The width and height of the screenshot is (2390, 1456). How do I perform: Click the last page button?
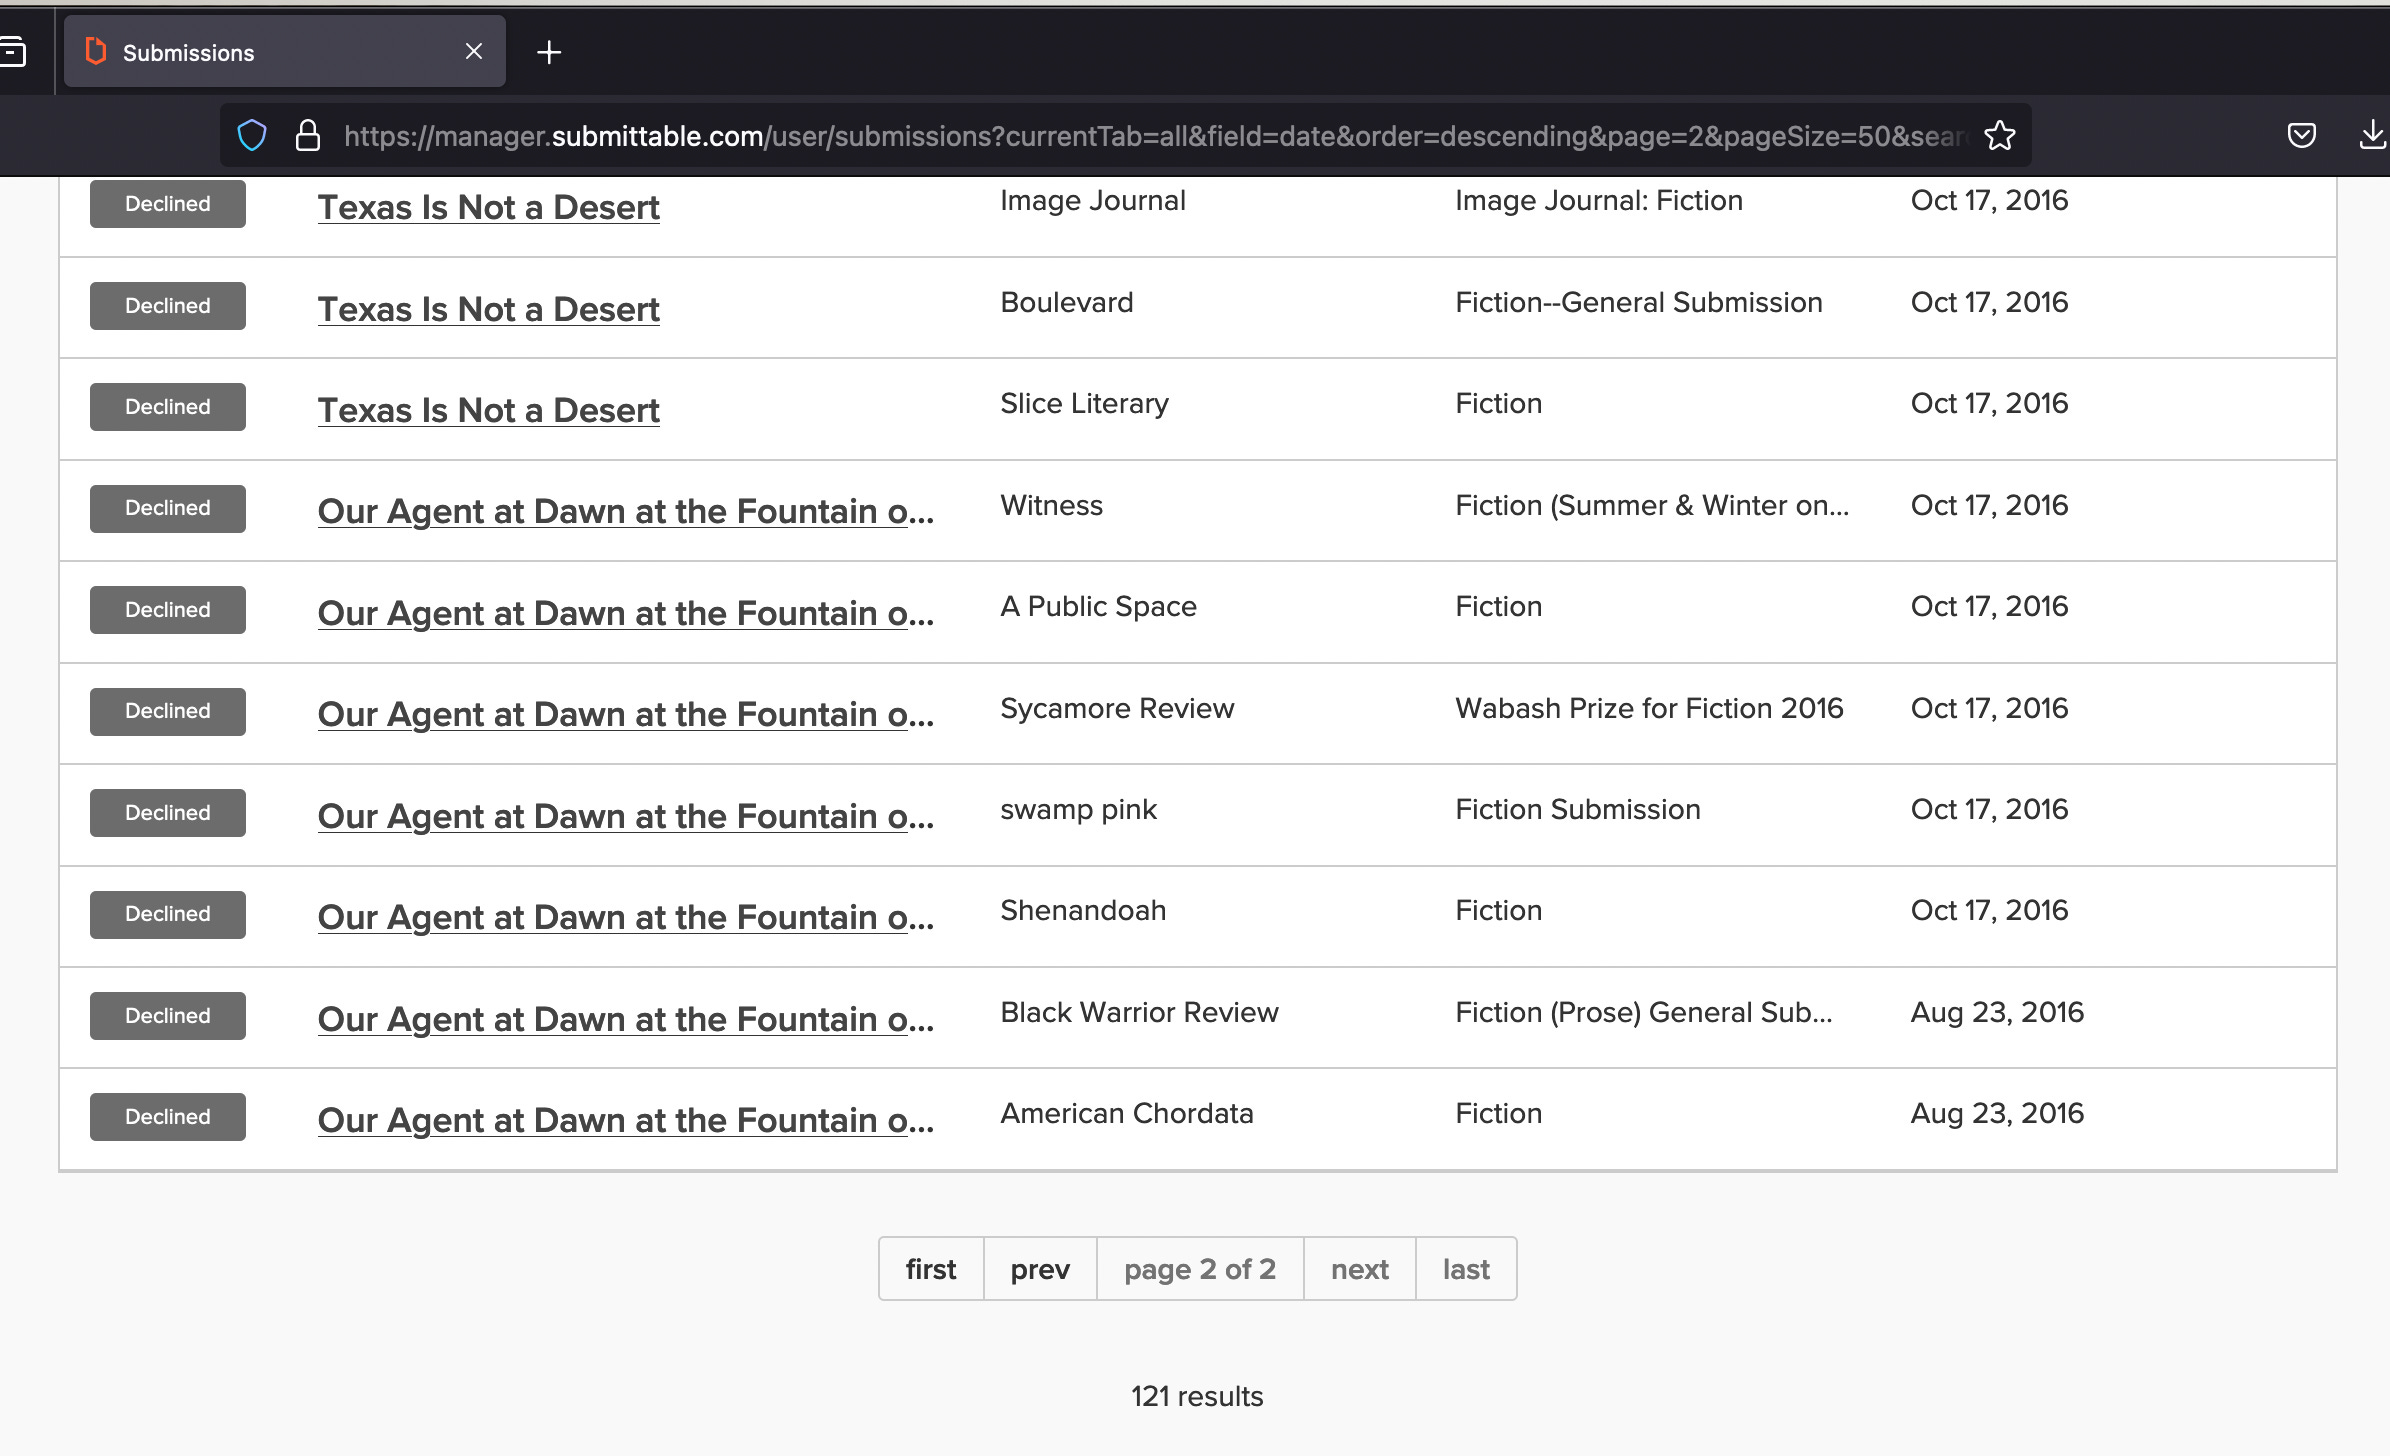(x=1465, y=1269)
